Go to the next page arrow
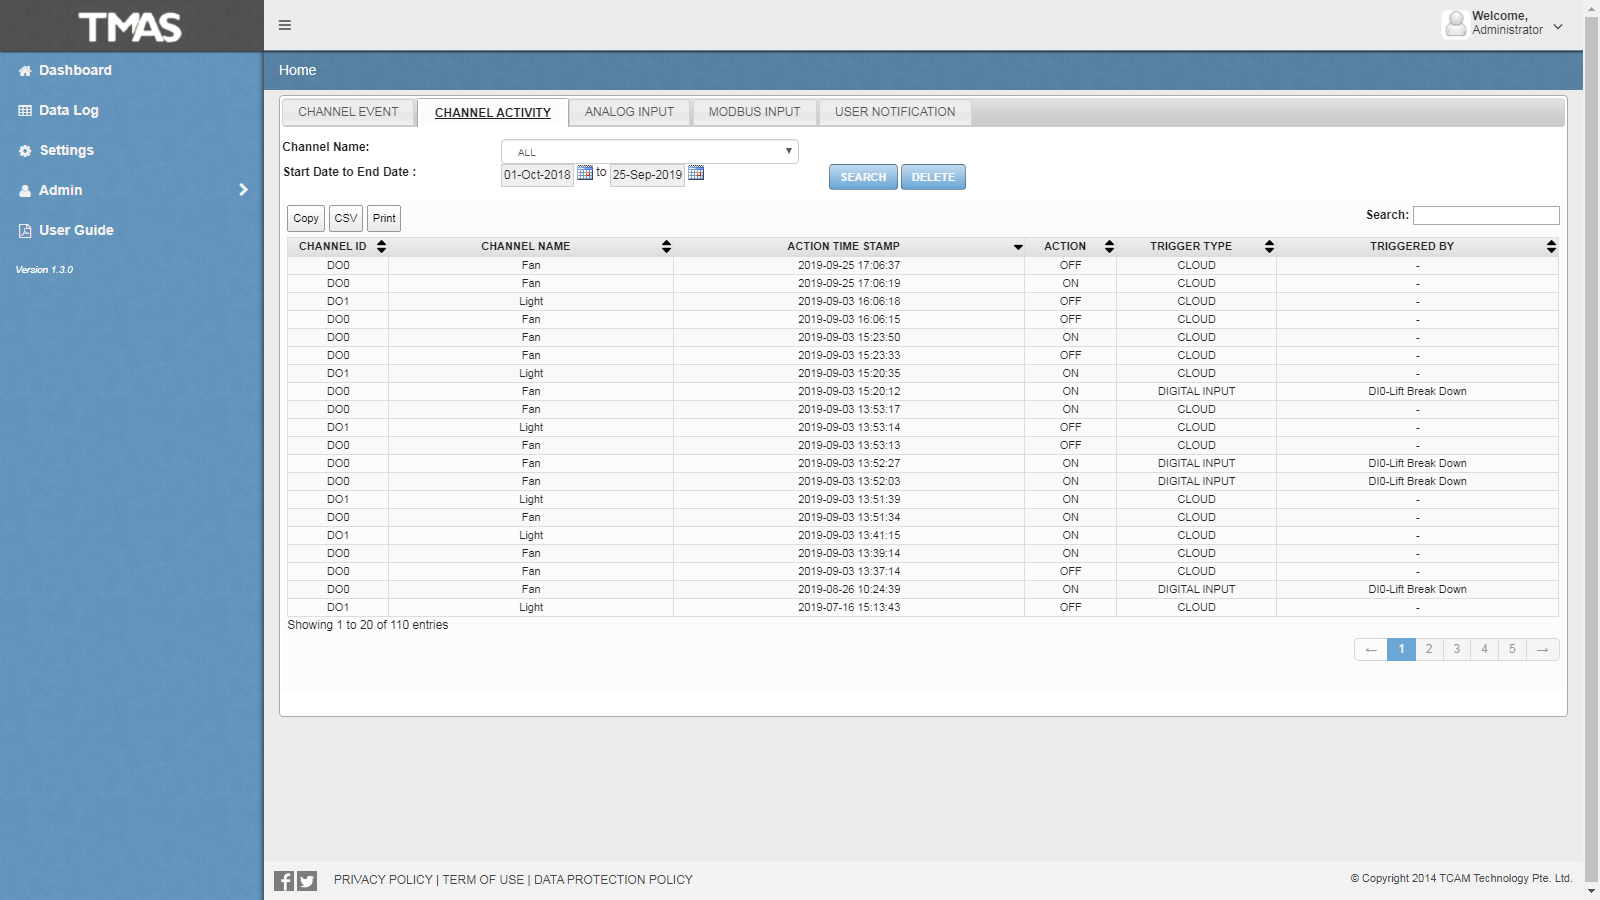 point(1542,649)
